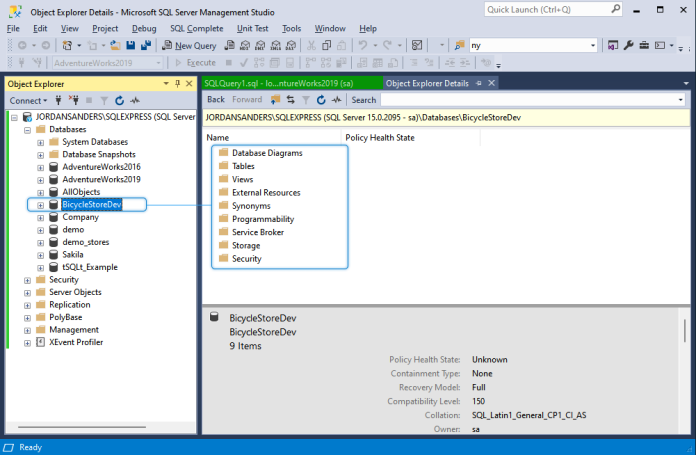This screenshot has height=455, width=696.
Task: Click the Activity Monitor icon
Action: [417, 45]
